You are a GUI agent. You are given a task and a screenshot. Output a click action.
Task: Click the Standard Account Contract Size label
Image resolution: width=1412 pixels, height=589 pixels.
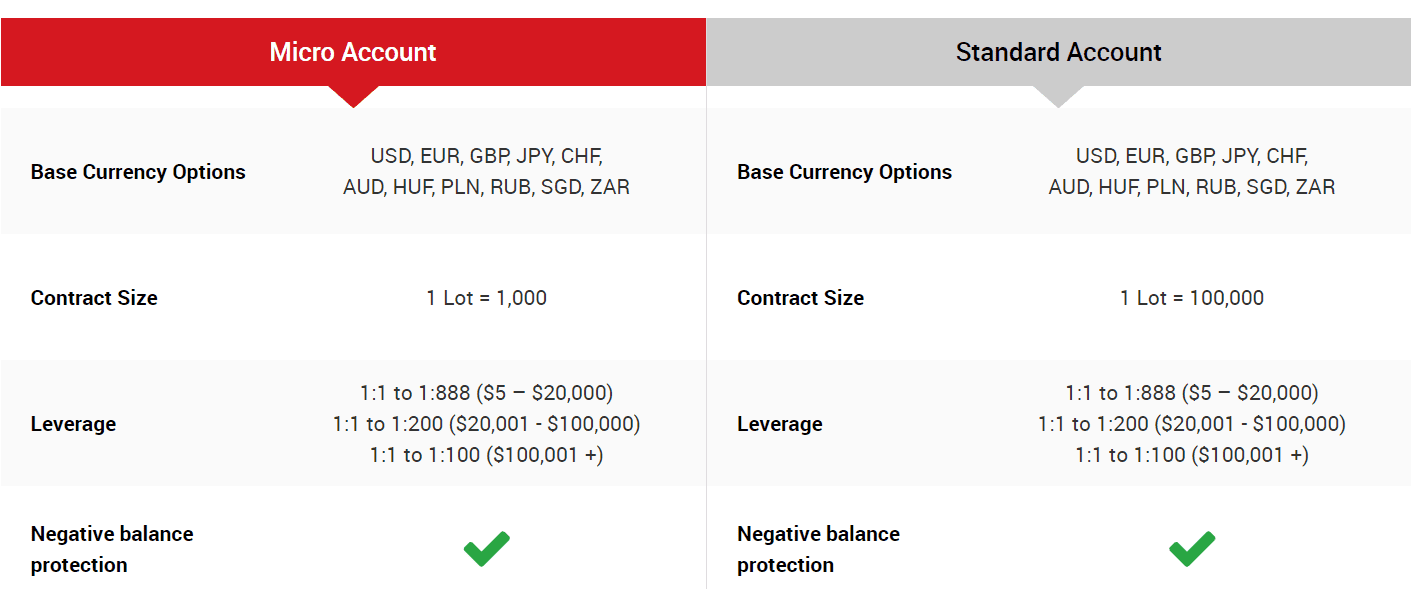pyautogui.click(x=800, y=298)
